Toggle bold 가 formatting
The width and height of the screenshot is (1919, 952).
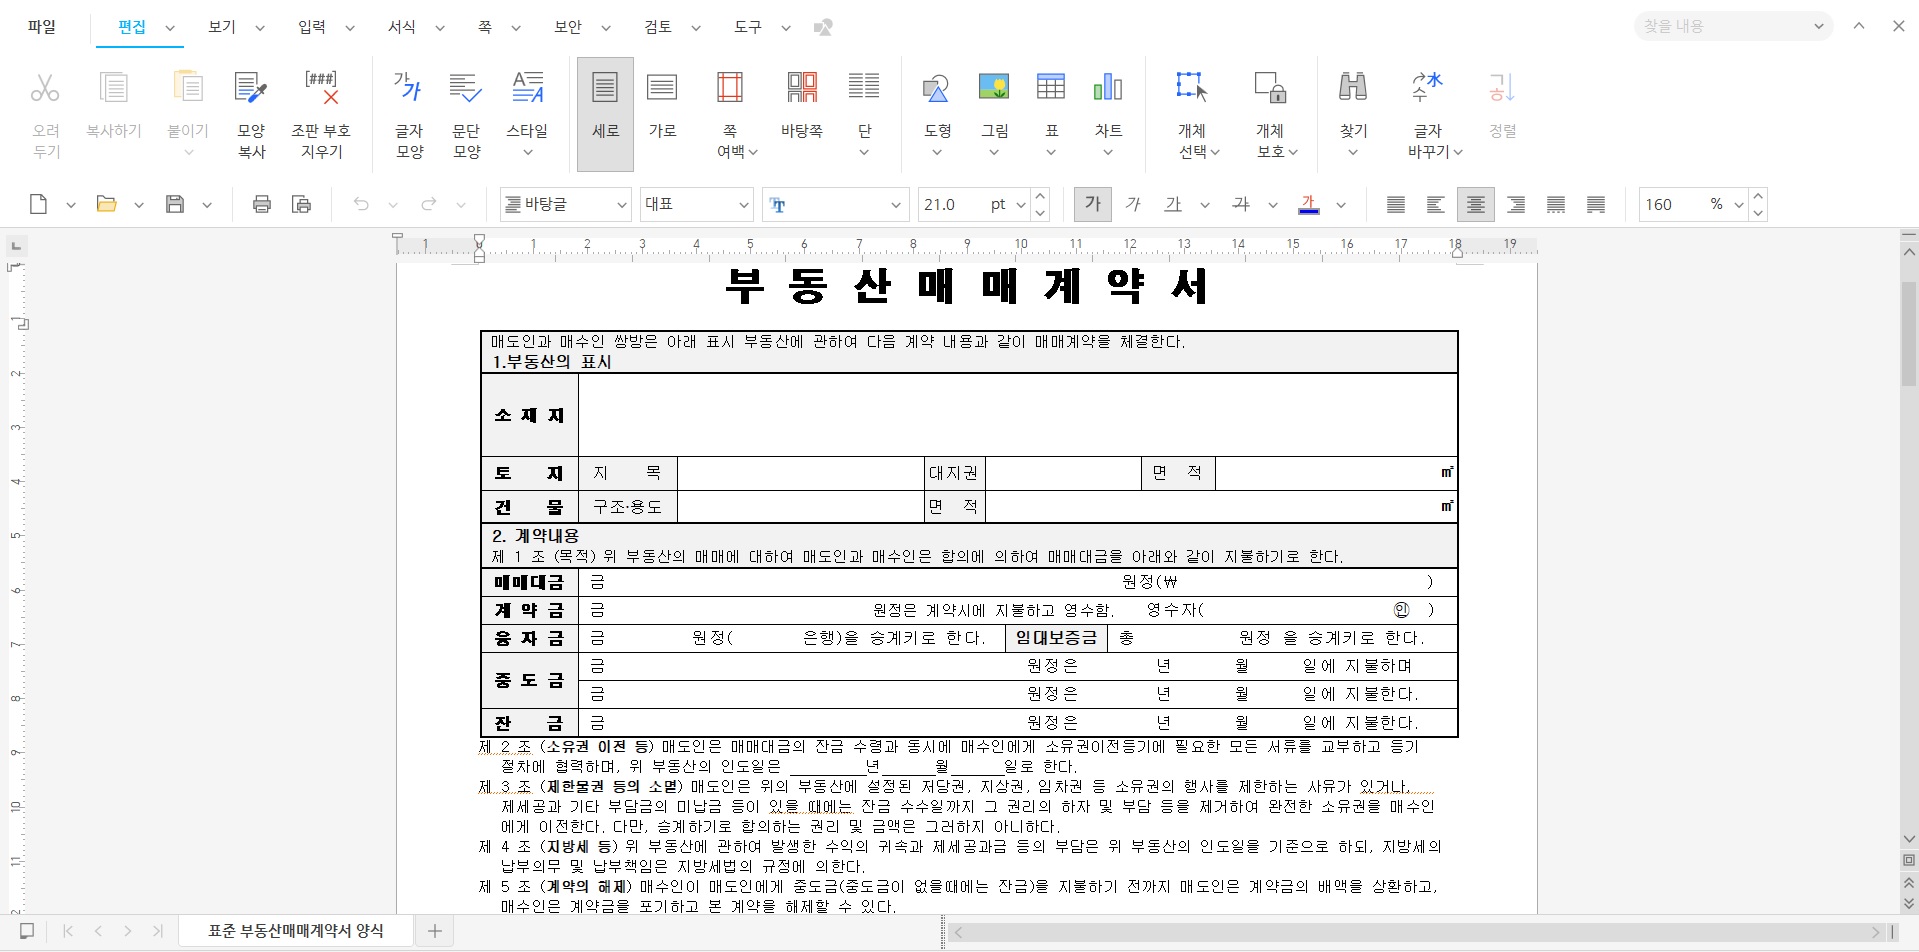[1093, 204]
